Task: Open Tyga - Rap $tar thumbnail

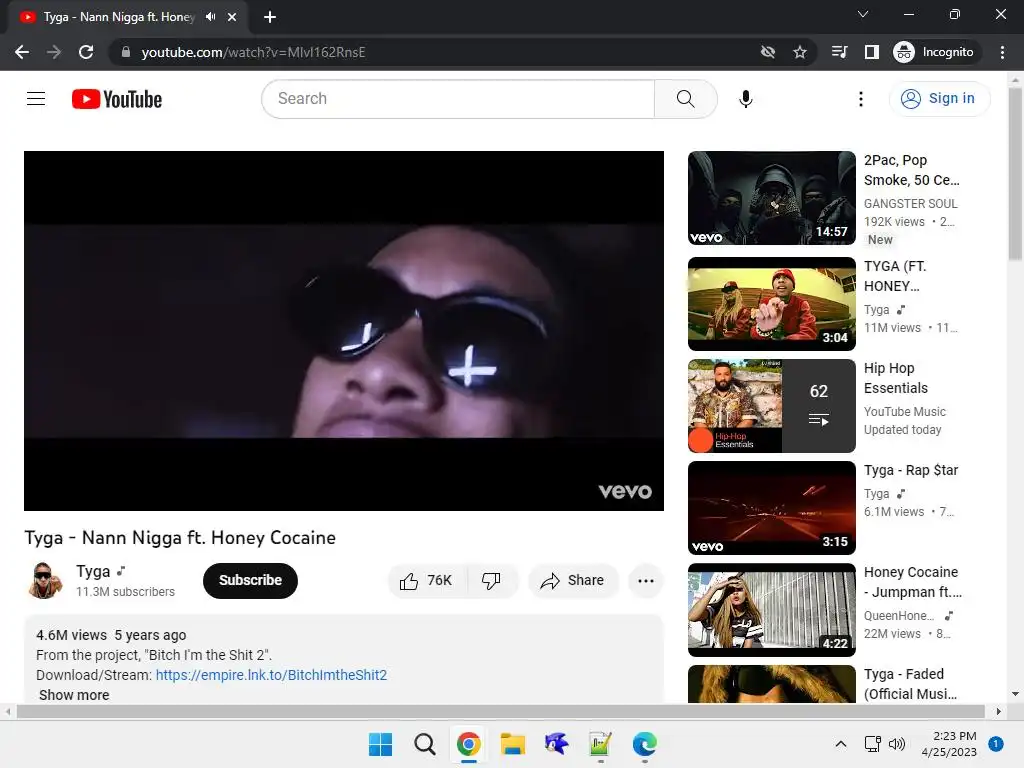Action: (771, 507)
